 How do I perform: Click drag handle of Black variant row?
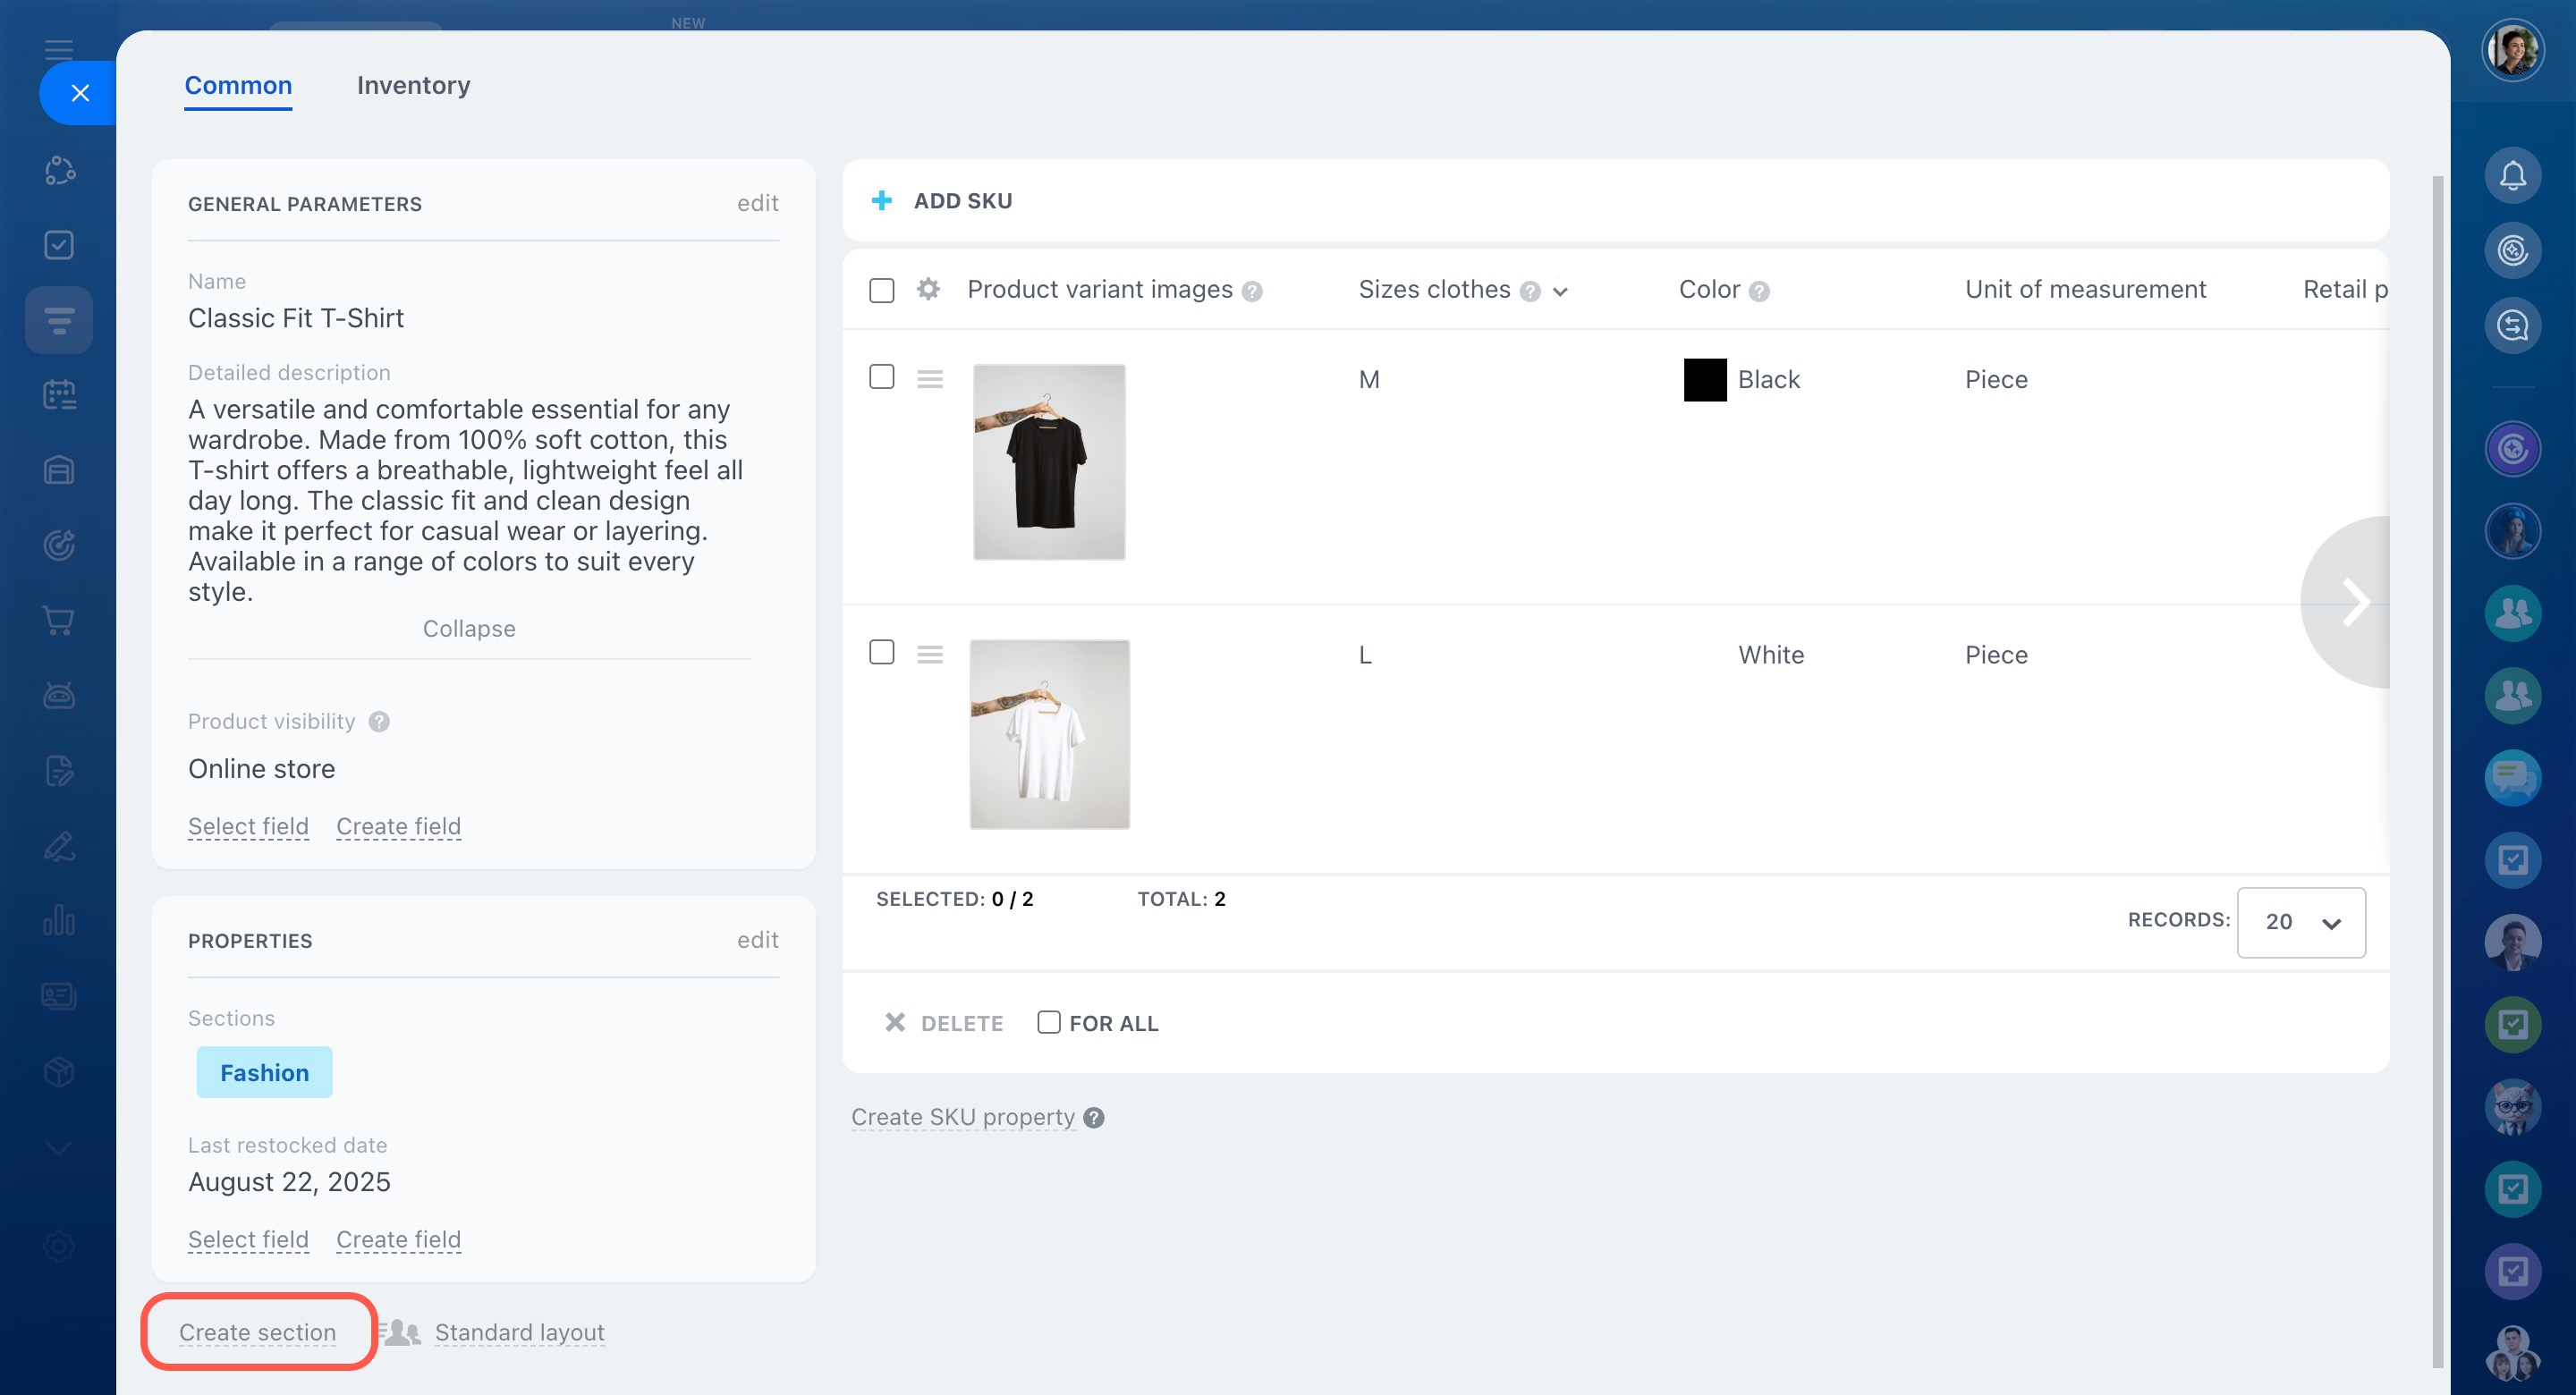coord(930,379)
